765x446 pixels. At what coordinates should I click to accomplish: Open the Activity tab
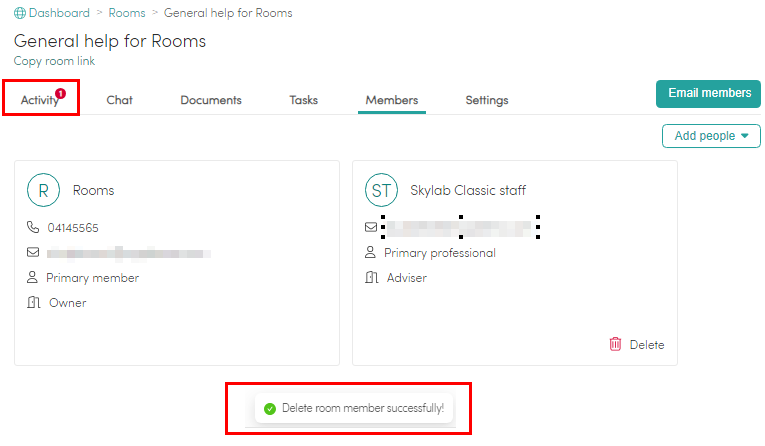click(x=41, y=100)
